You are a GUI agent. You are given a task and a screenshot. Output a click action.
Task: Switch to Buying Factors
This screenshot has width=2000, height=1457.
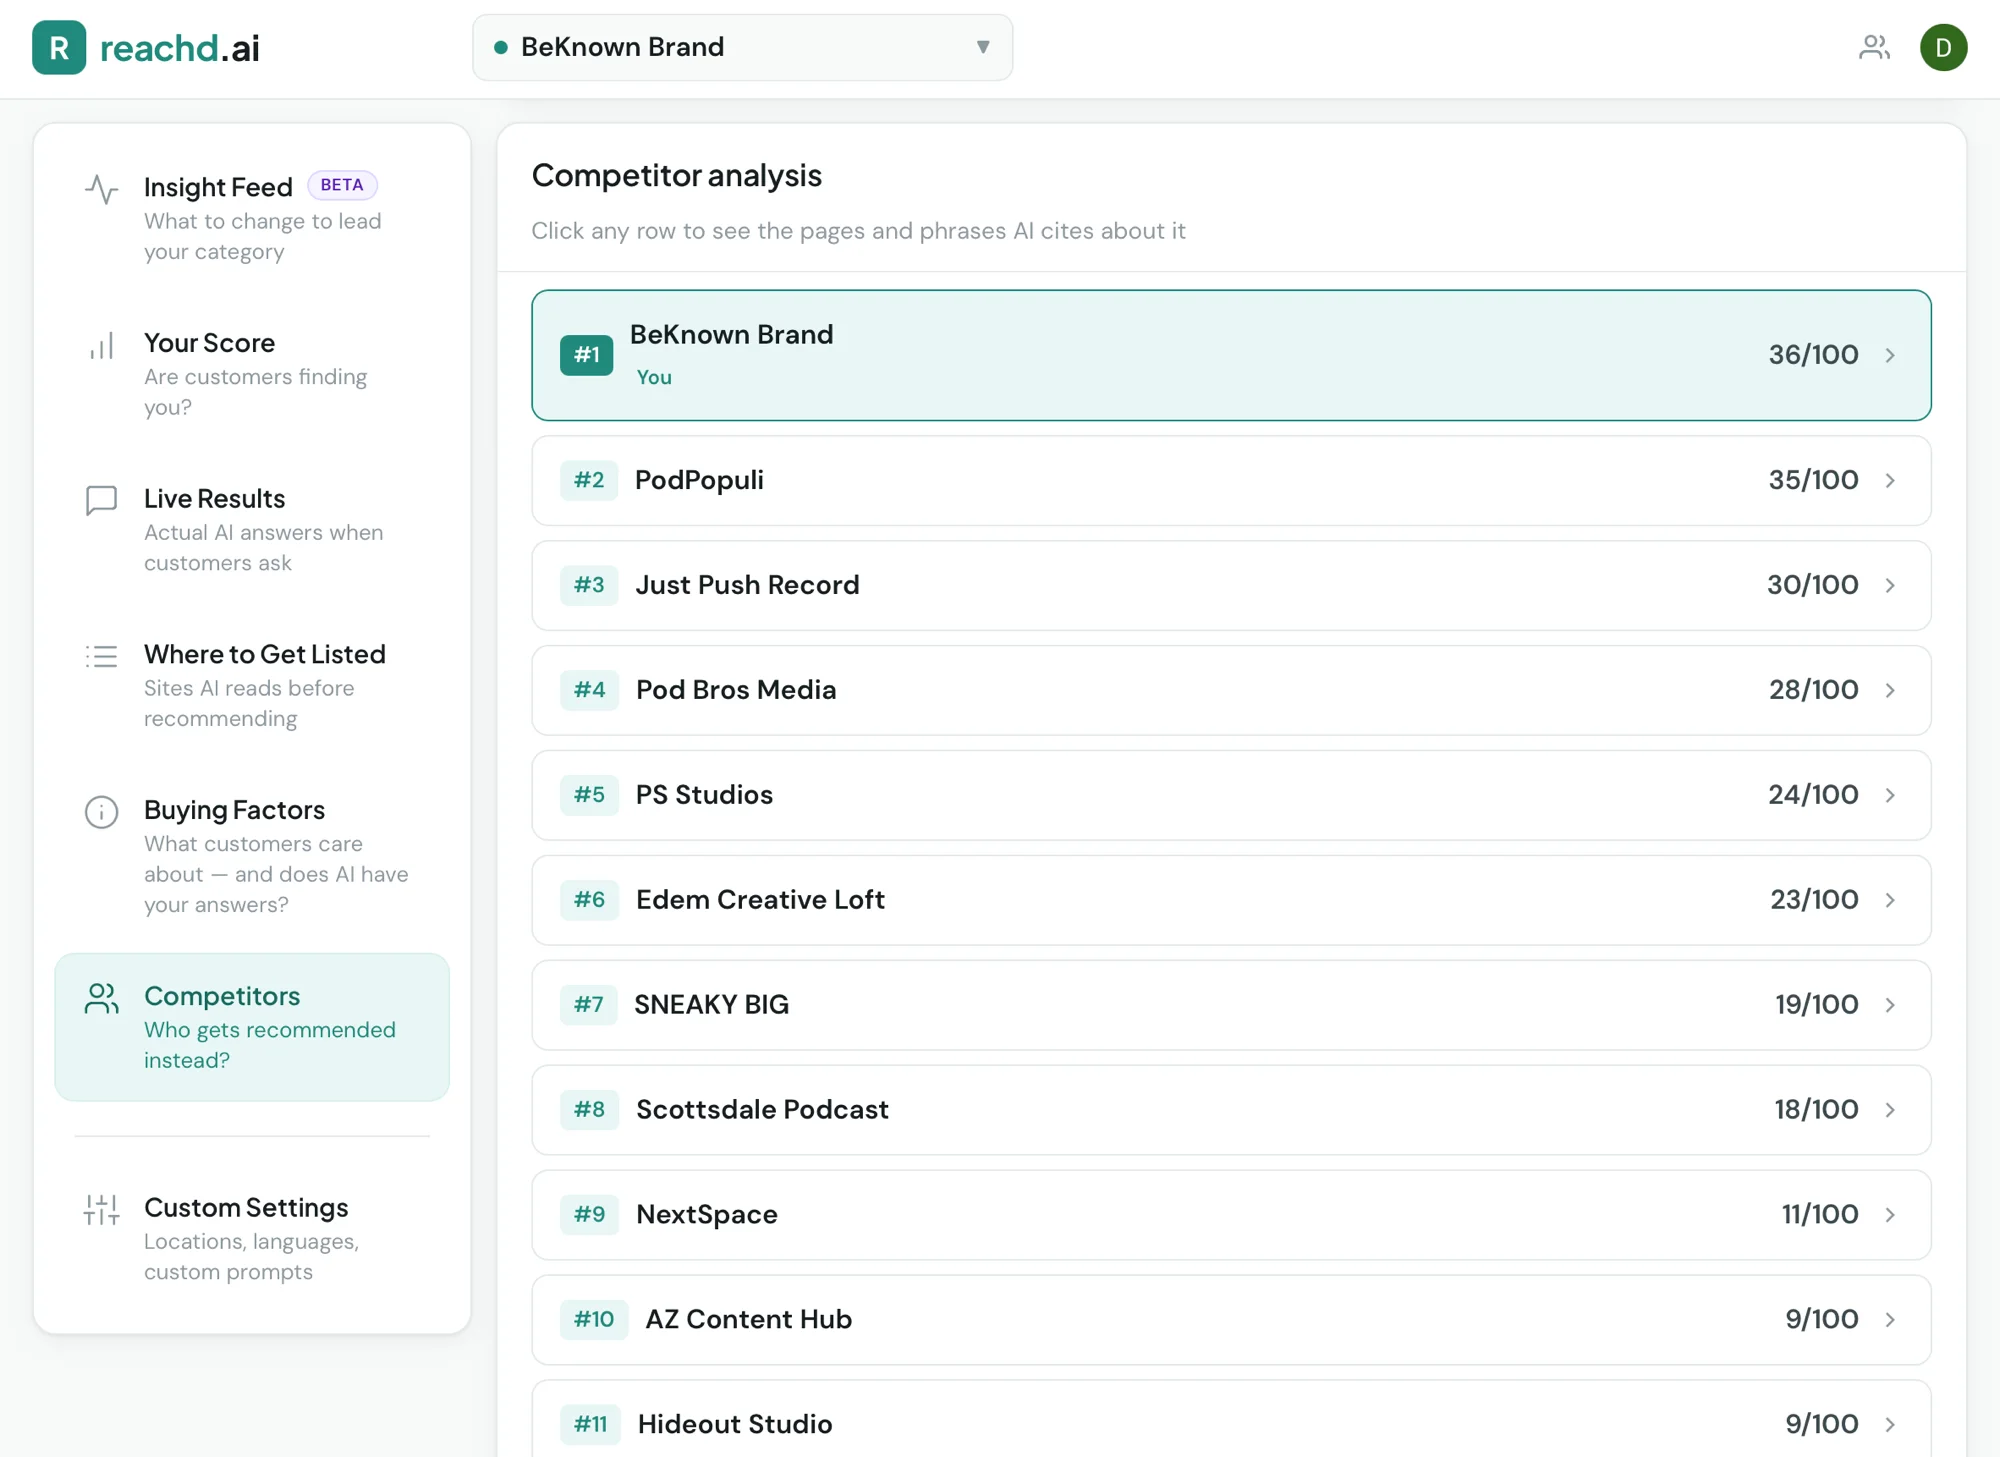click(x=252, y=856)
